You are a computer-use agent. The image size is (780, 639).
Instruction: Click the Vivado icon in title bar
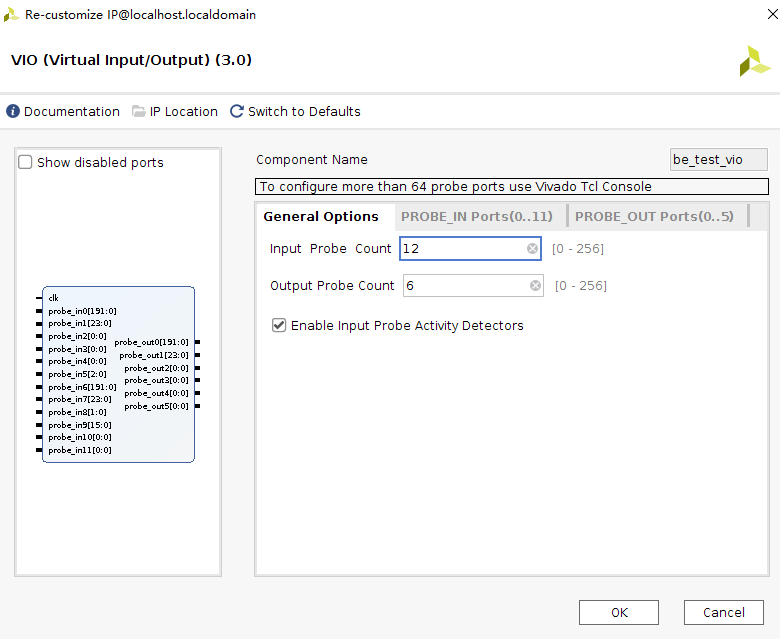[x=12, y=15]
